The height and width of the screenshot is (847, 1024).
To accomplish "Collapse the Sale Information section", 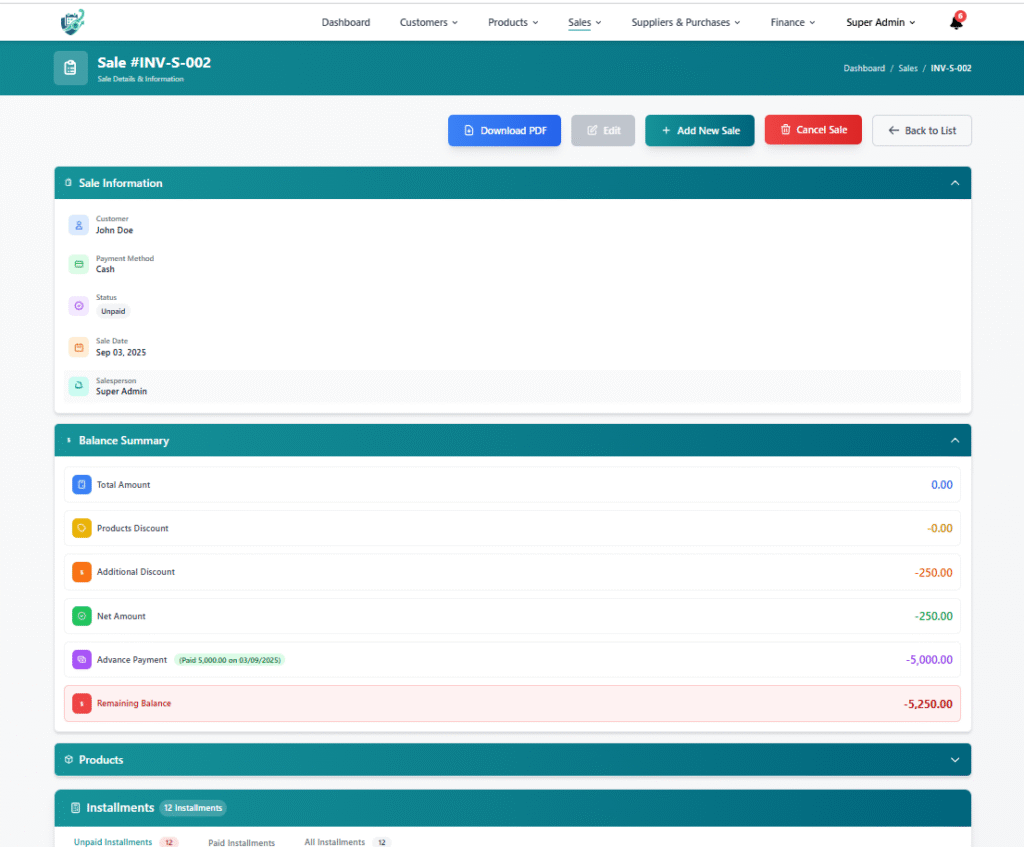I will pyautogui.click(x=954, y=183).
